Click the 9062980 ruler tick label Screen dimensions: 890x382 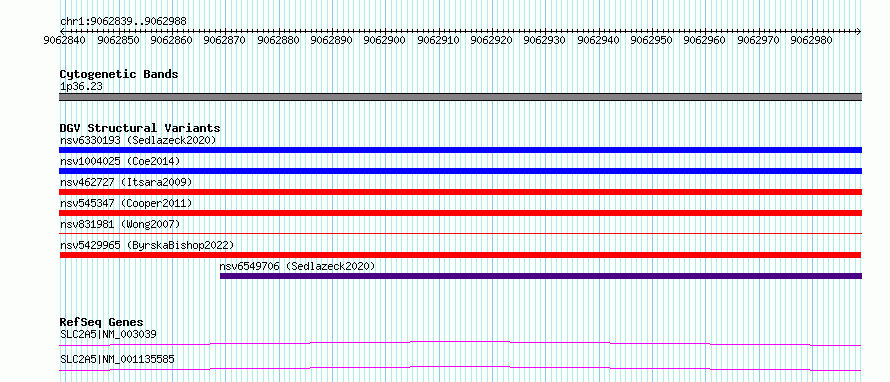811,40
